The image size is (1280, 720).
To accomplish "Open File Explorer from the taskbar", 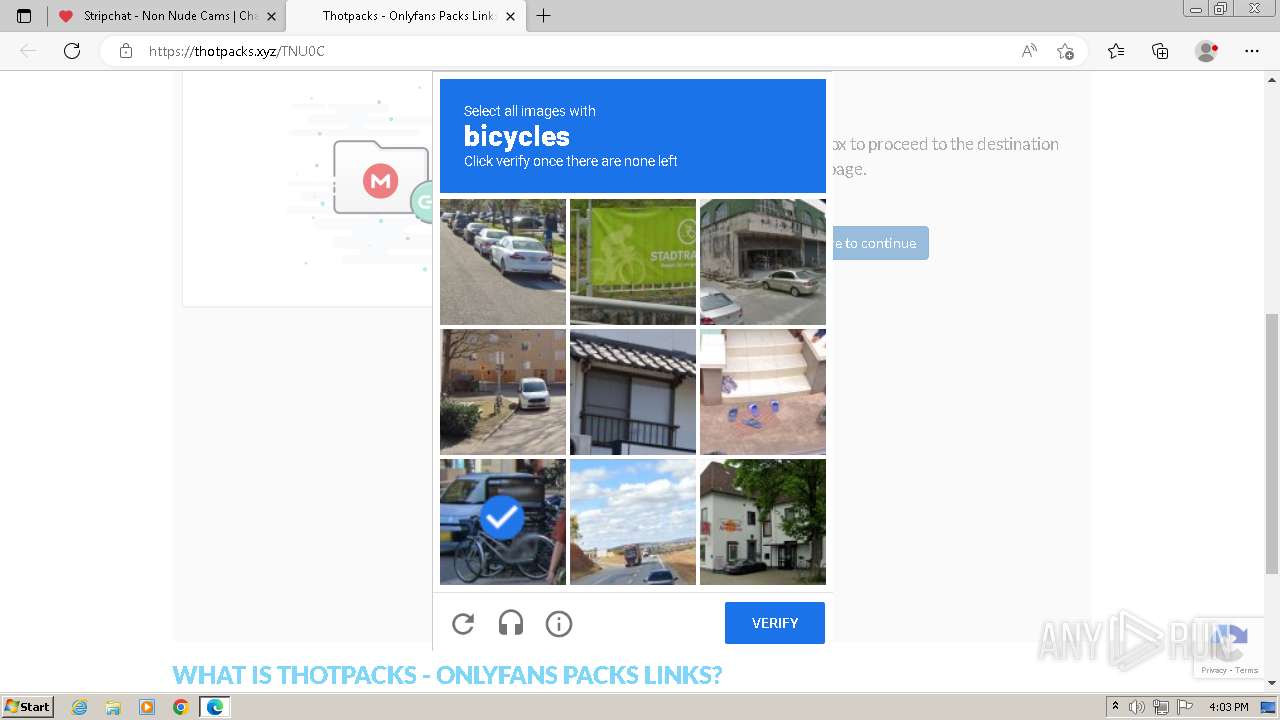I will pyautogui.click(x=113, y=707).
